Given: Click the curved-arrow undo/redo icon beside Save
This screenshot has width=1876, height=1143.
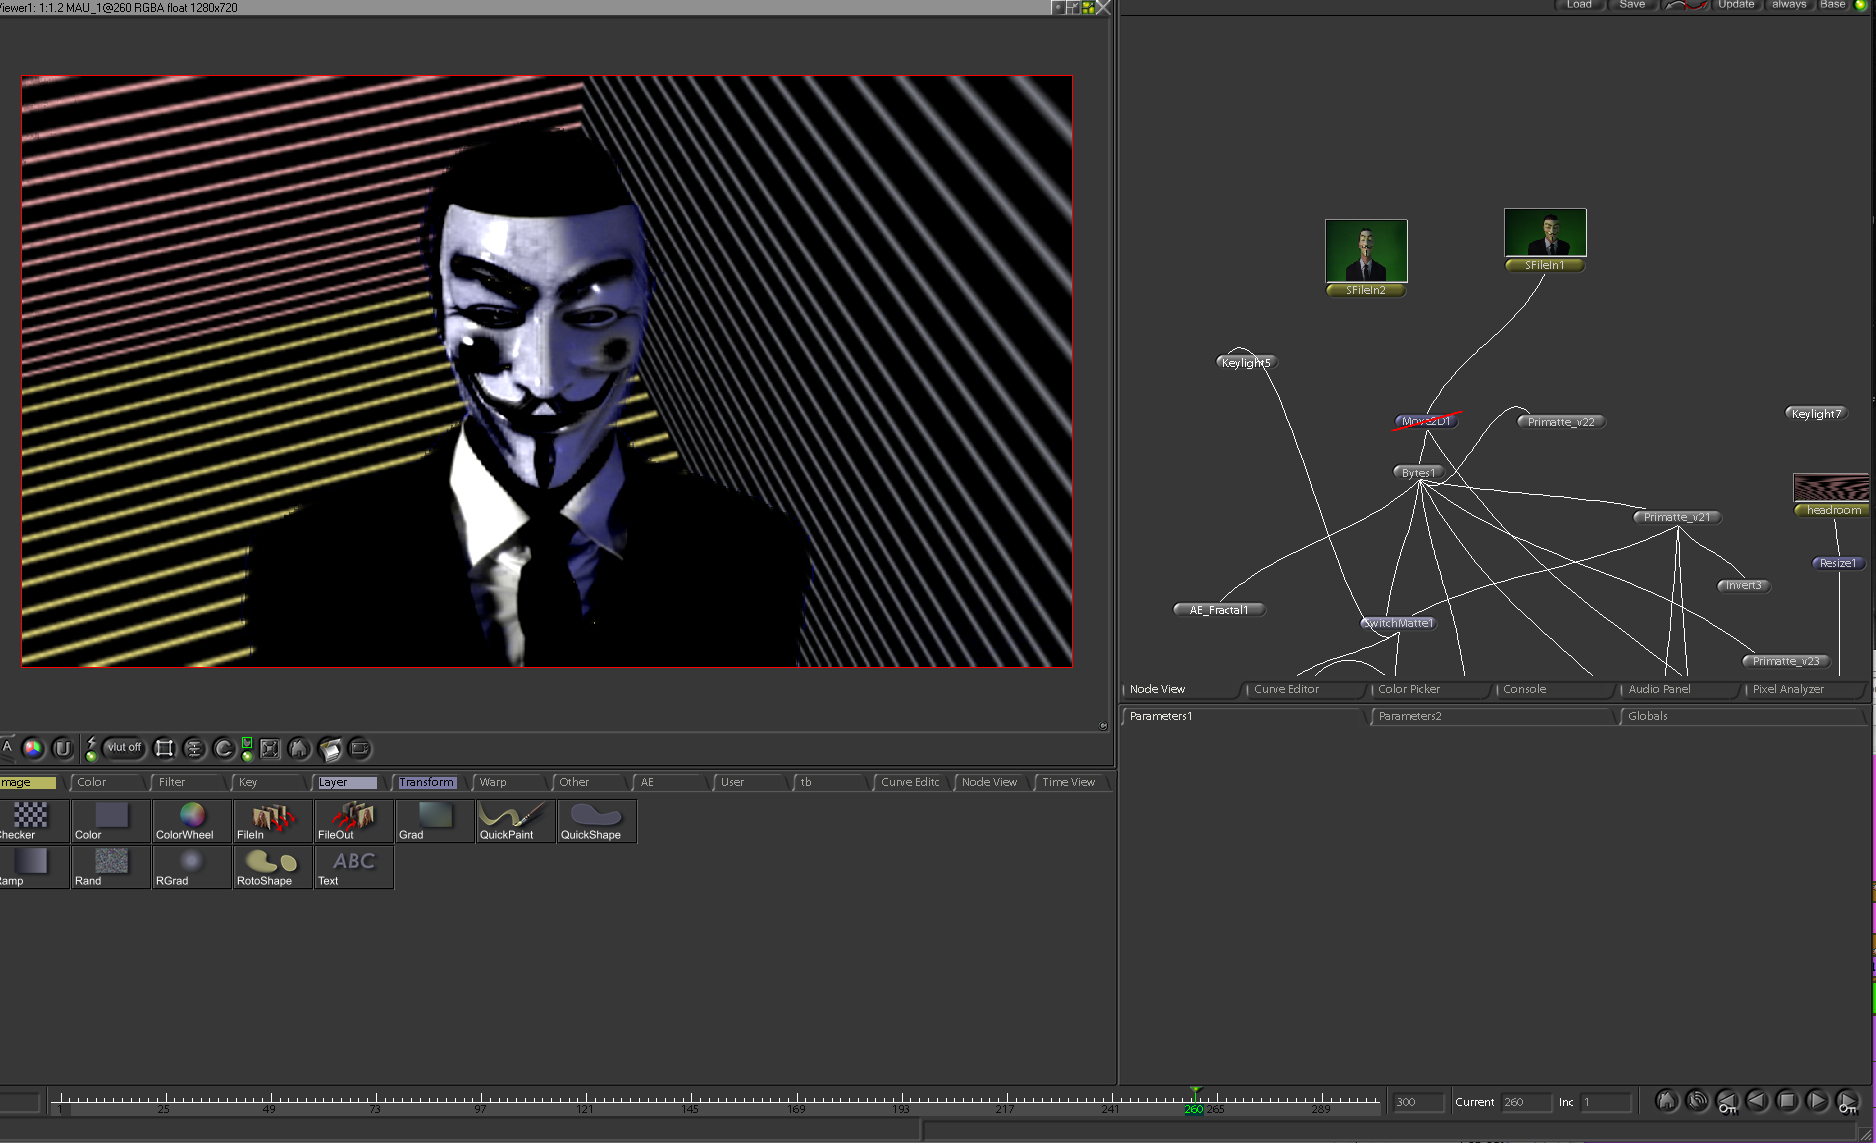Looking at the screenshot, I should pyautogui.click(x=1685, y=5).
